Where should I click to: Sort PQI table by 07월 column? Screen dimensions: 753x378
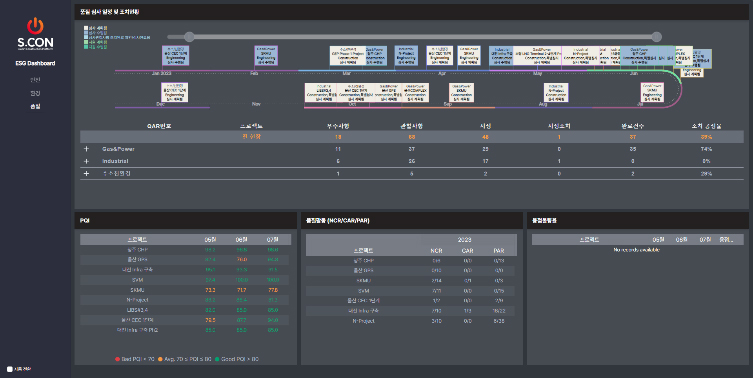point(273,239)
